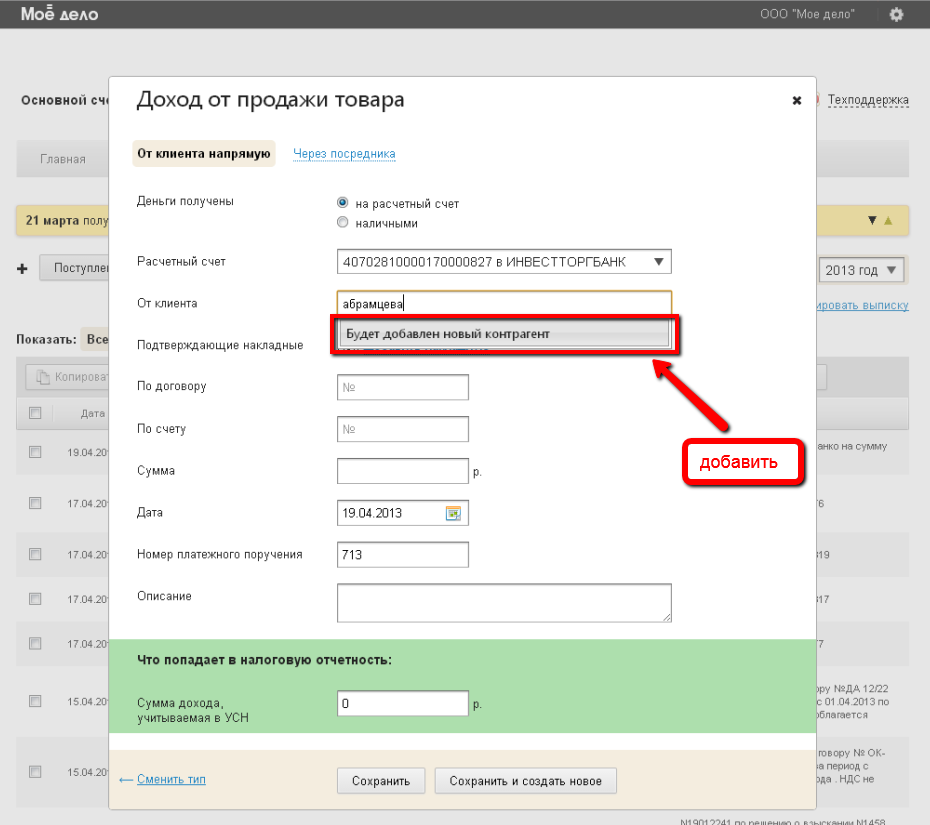This screenshot has height=825, width=930.
Task: Open the Техподдержка link
Action: point(868,100)
